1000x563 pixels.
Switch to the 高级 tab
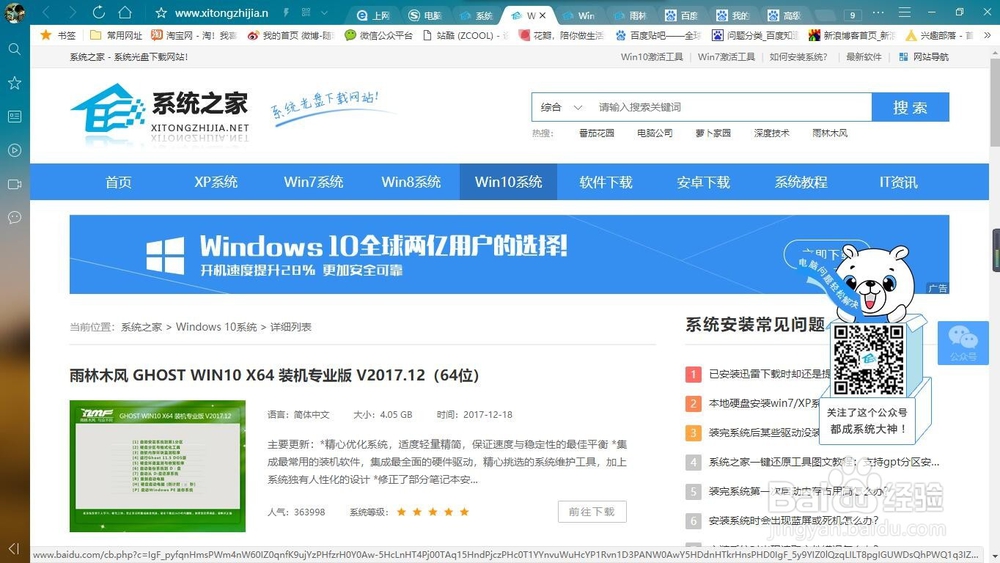[x=784, y=15]
